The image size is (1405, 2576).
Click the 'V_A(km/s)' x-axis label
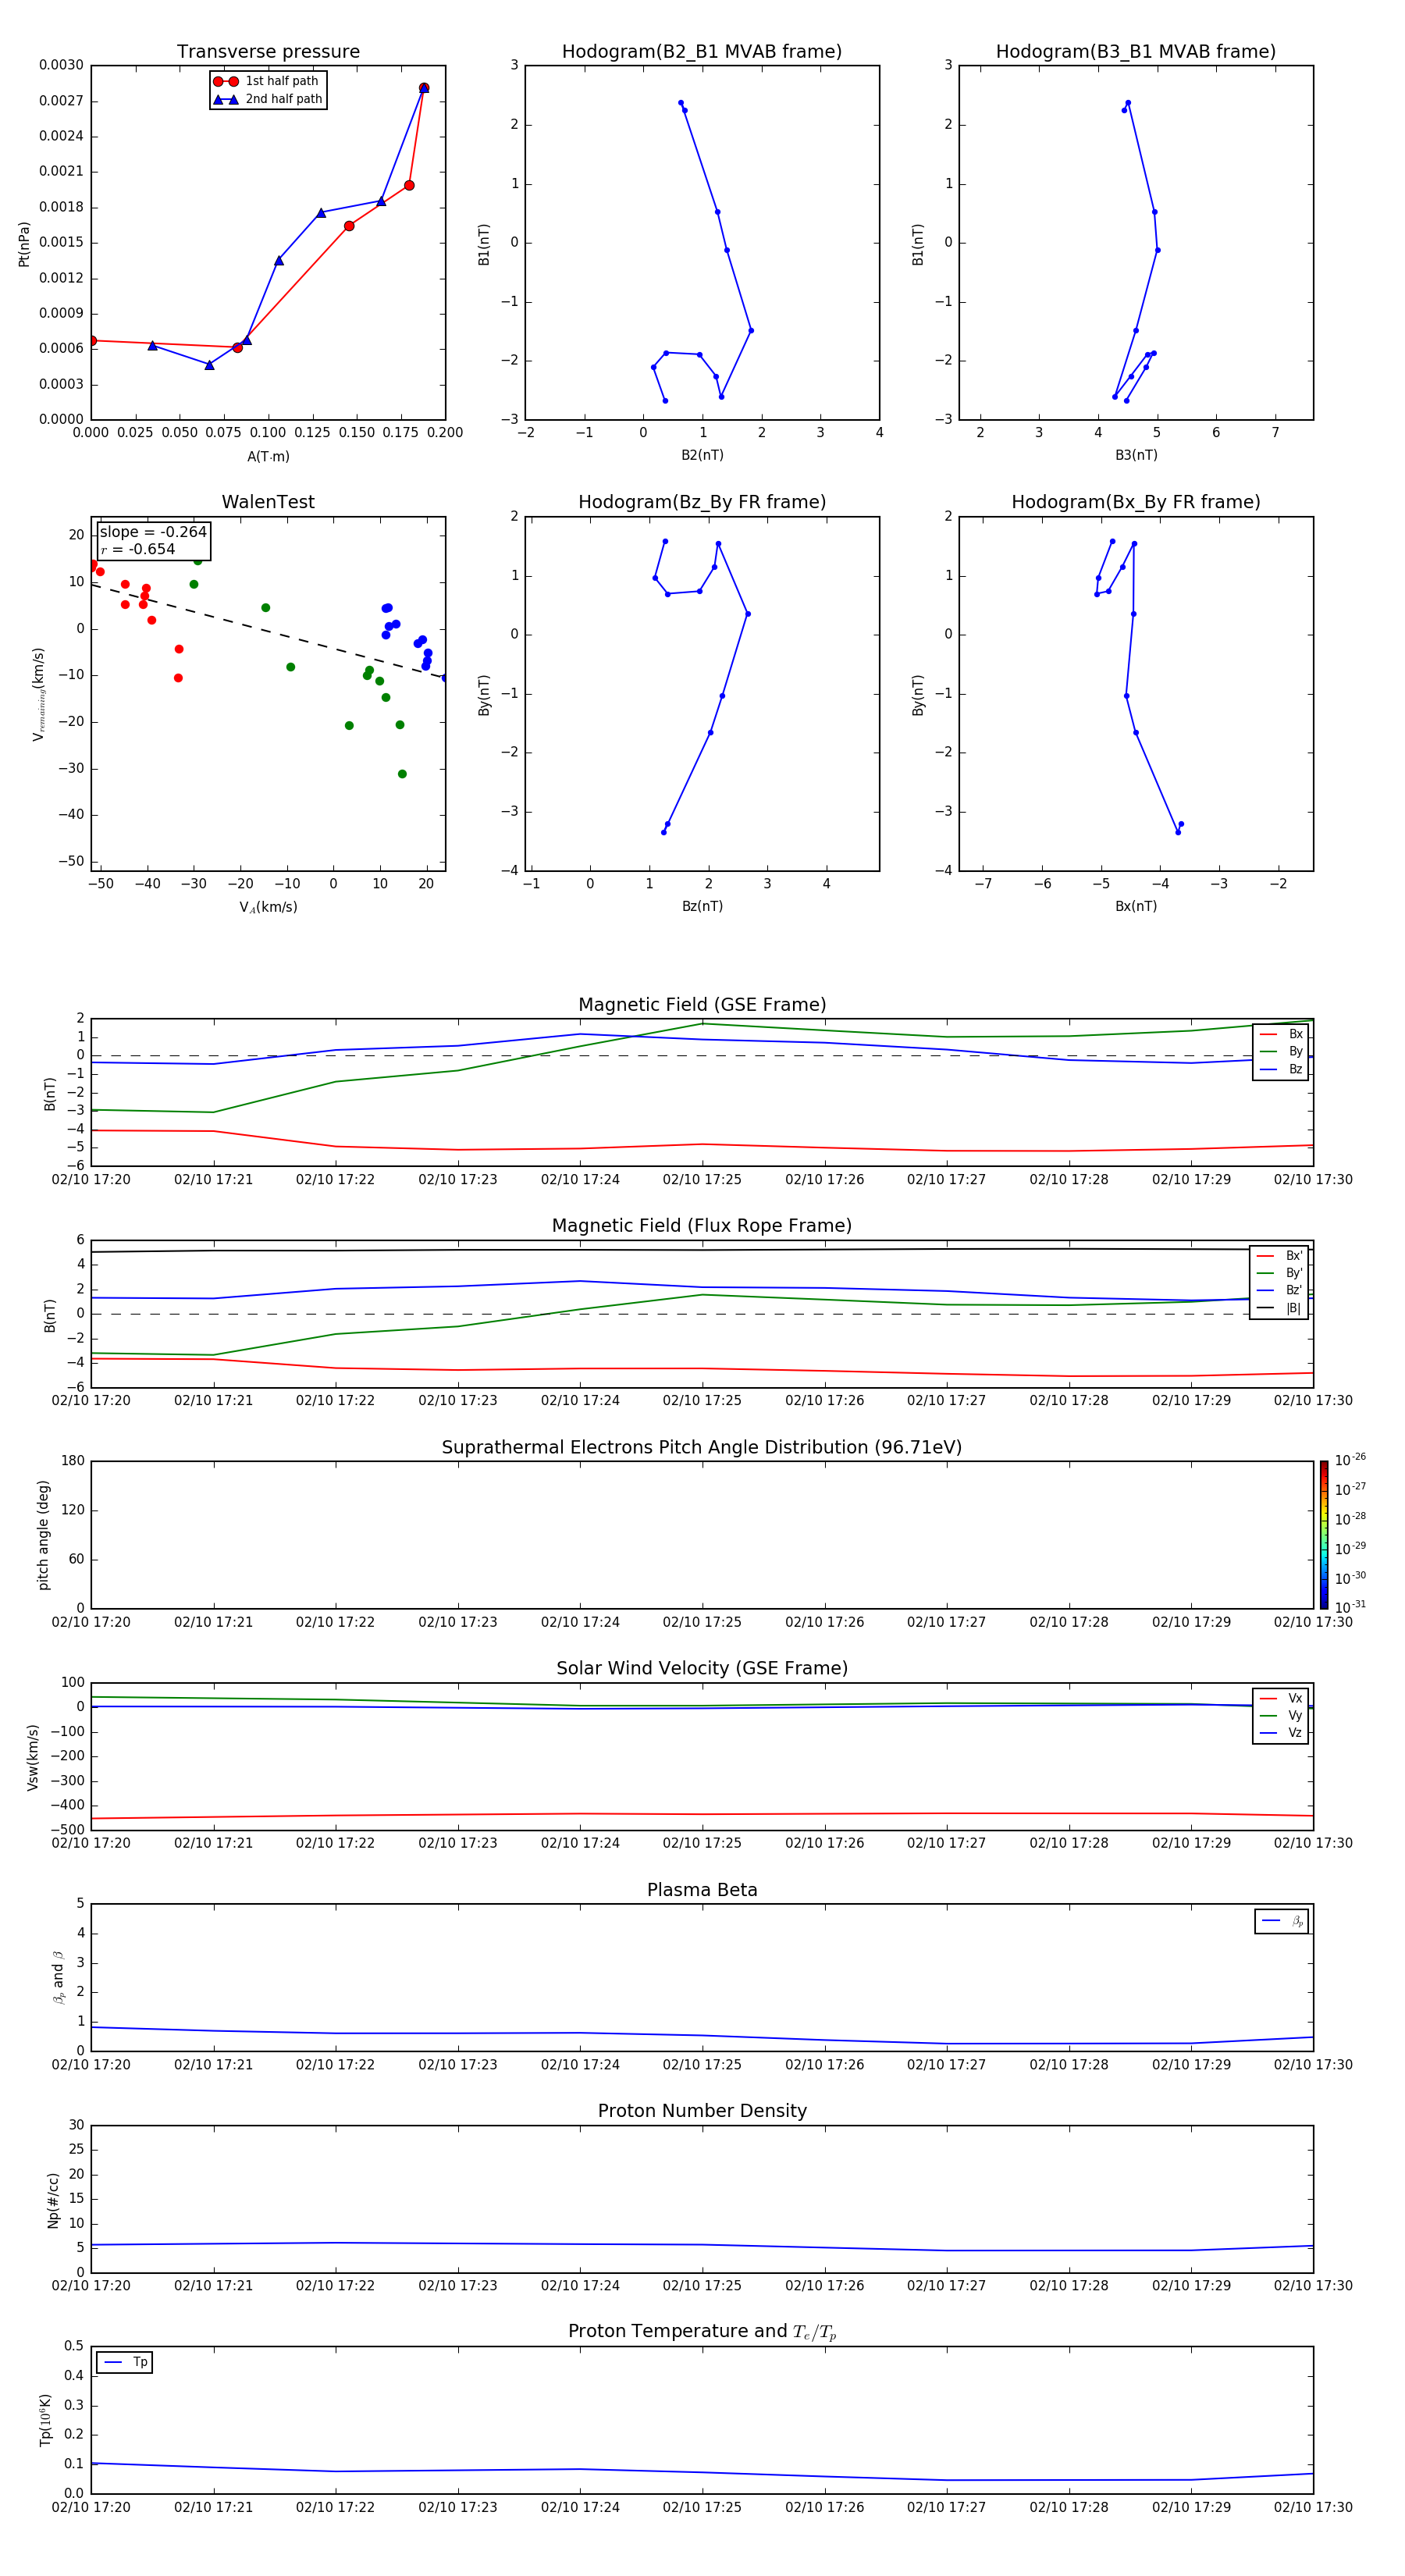point(268,907)
